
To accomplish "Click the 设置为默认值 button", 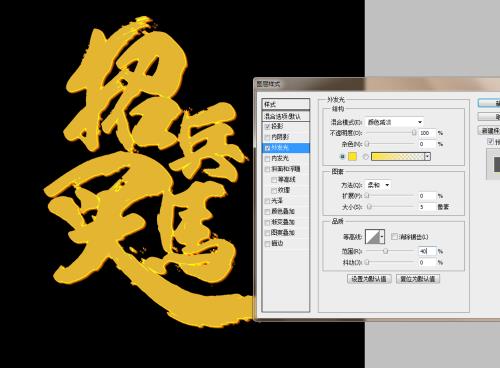I will click(x=369, y=279).
